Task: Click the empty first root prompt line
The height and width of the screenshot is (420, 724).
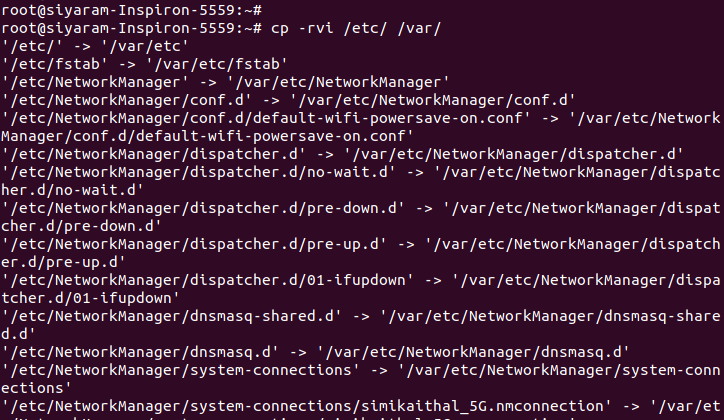Action: [130, 9]
